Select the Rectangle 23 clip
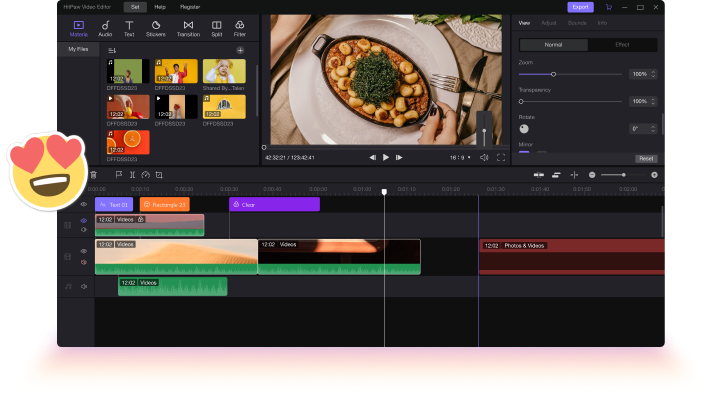The image size is (714, 399). 165,205
